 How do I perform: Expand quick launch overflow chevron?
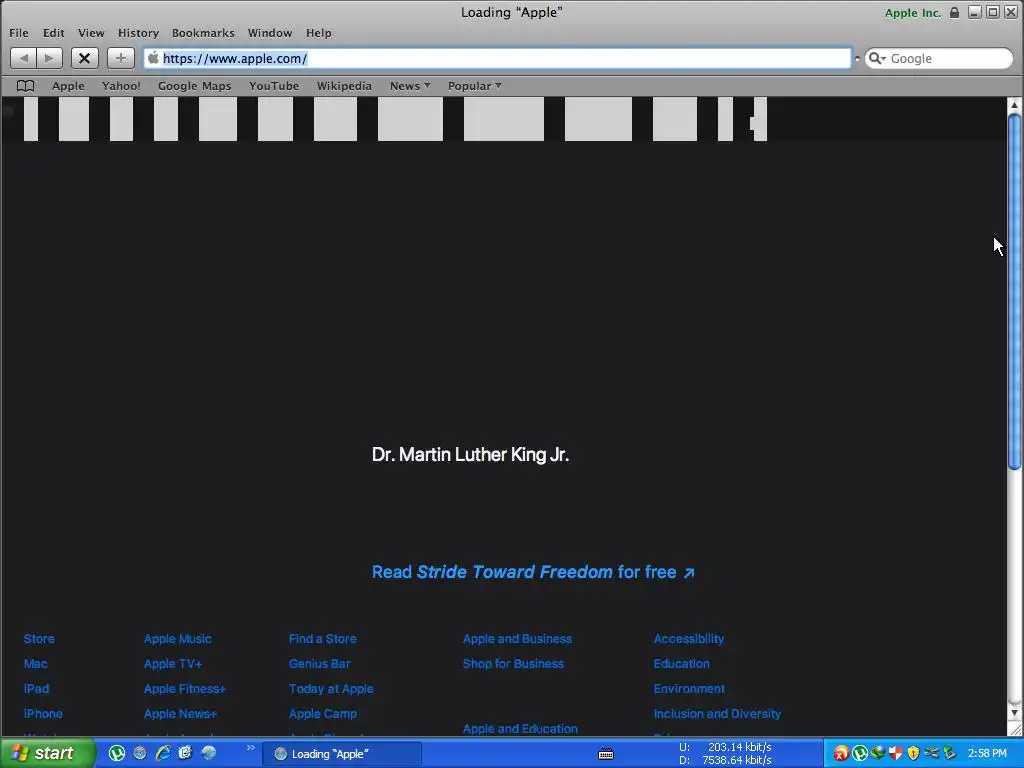[250, 748]
